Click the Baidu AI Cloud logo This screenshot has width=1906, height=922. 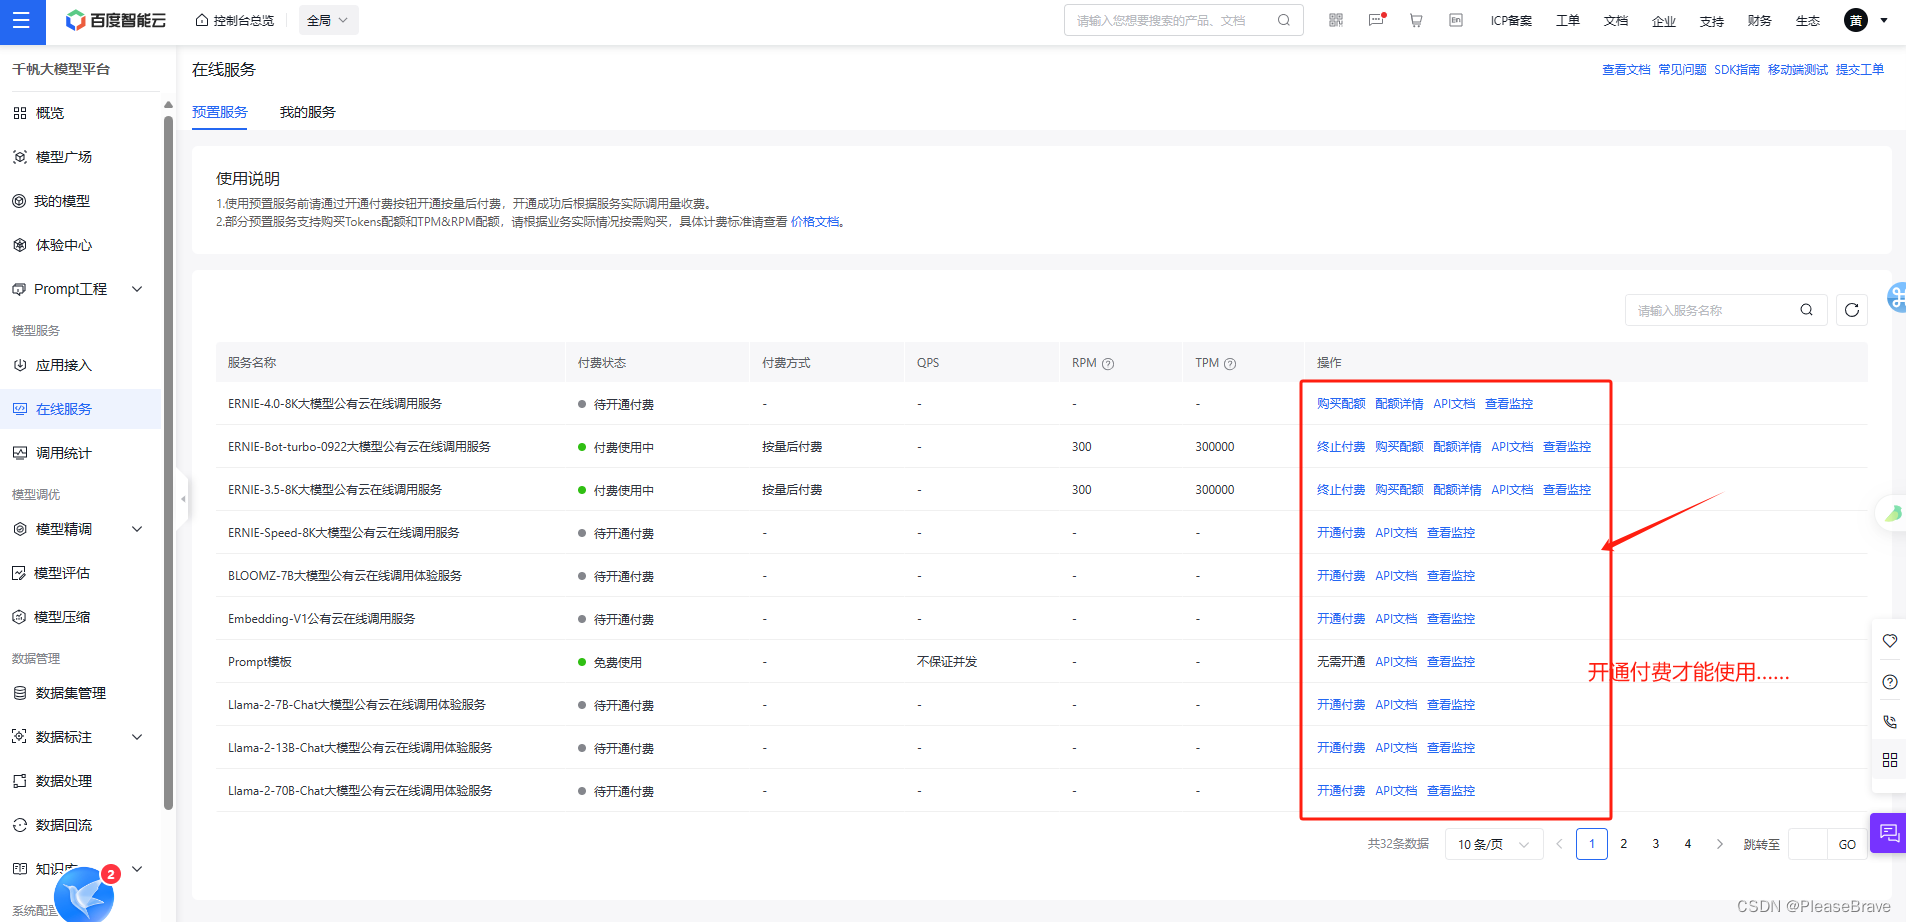(x=116, y=20)
